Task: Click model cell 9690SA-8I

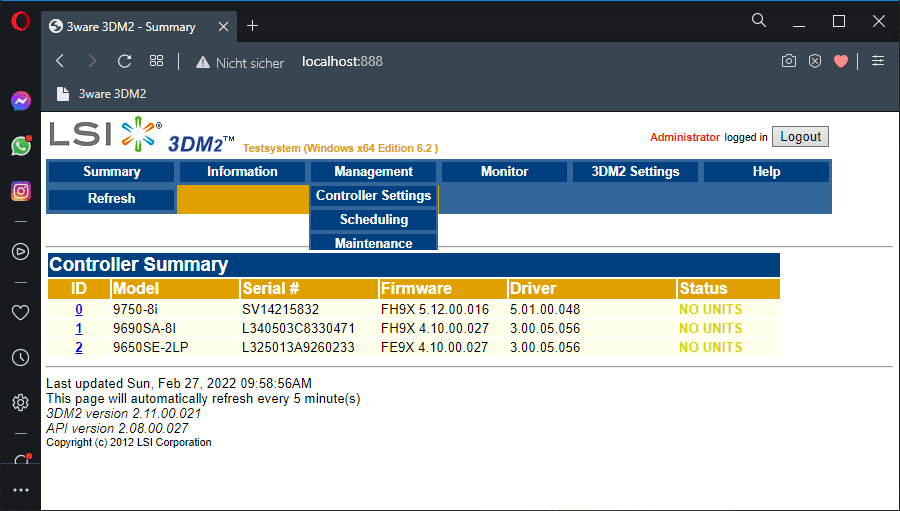Action: tap(145, 328)
